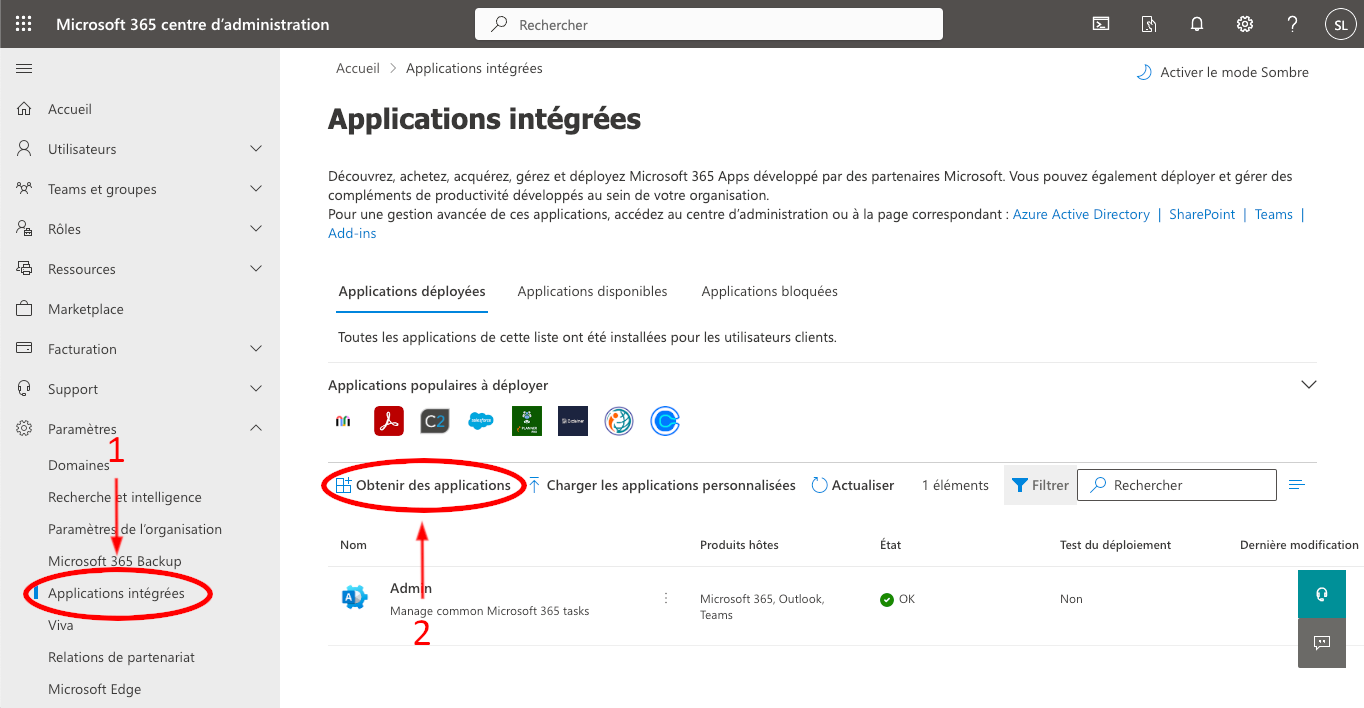
Task: Open the headset support floating button
Action: click(x=1322, y=594)
